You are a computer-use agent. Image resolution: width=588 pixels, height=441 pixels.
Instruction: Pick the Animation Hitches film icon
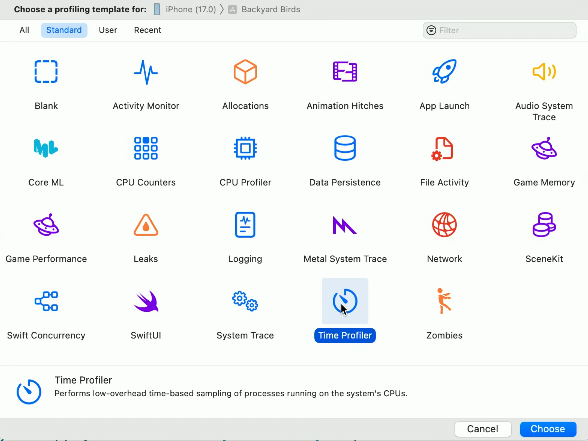pos(345,71)
